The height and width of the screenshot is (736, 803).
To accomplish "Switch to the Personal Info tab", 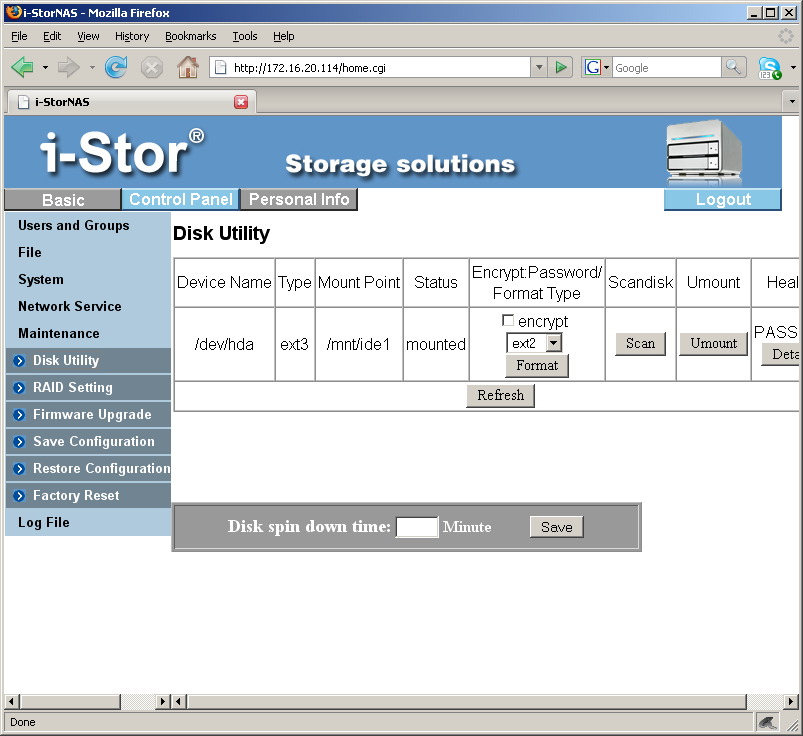I will point(299,199).
